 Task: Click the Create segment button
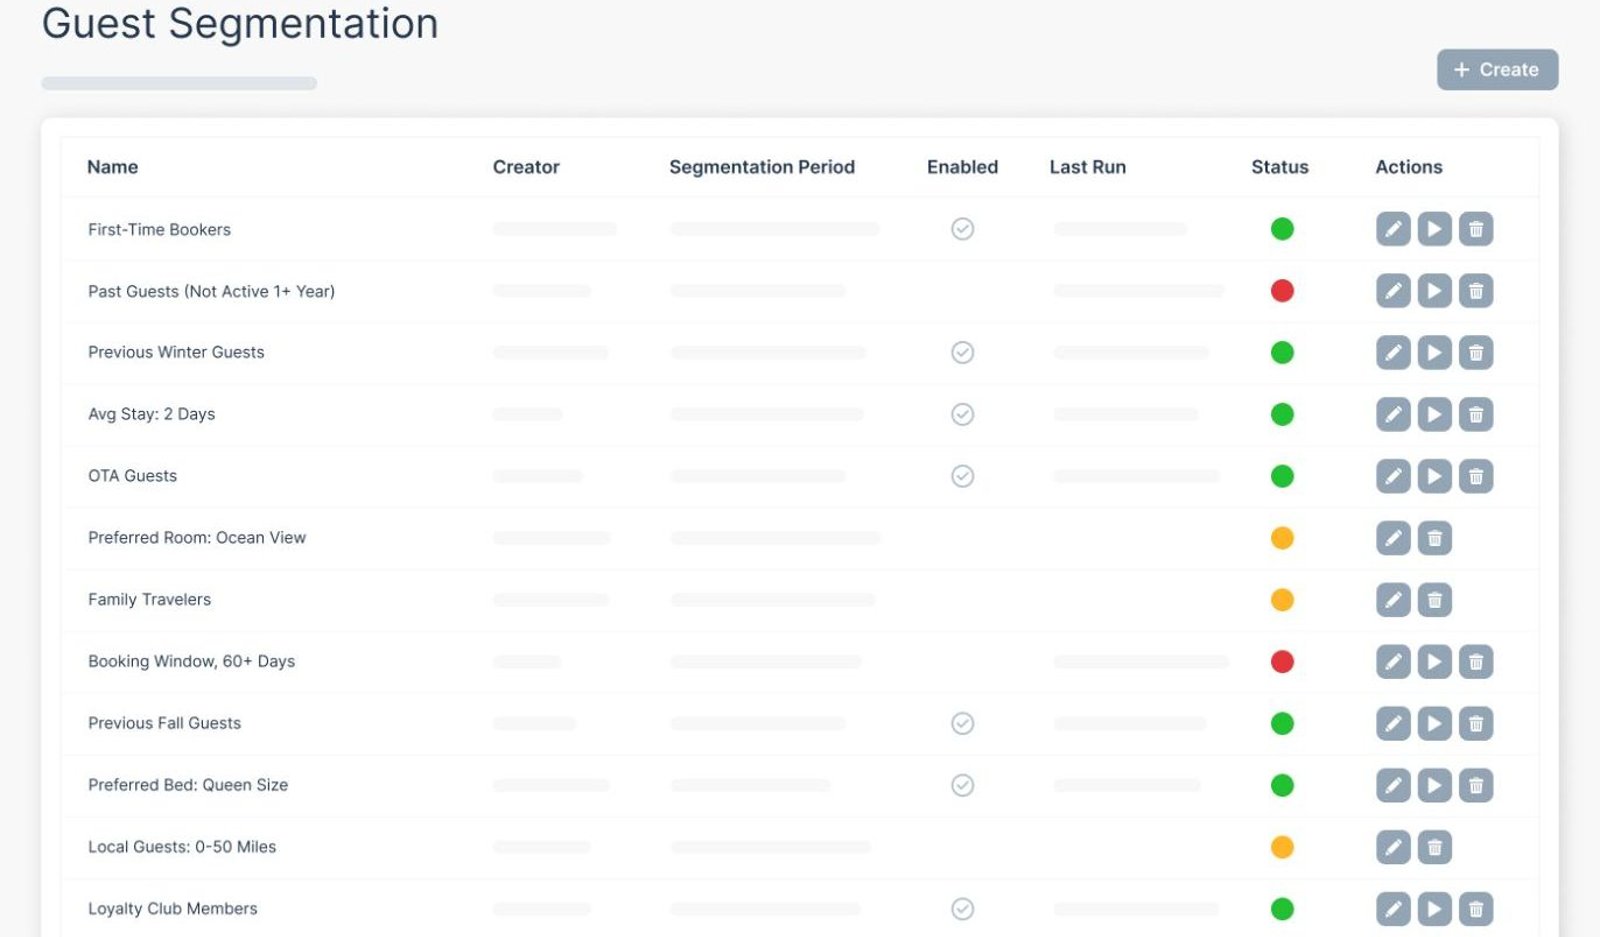click(x=1497, y=70)
